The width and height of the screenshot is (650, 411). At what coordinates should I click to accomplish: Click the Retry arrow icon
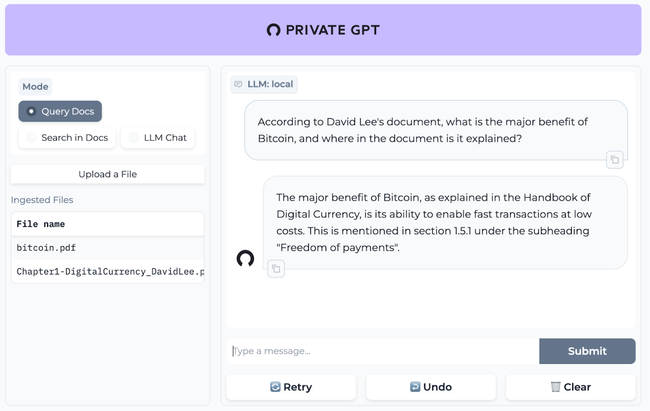tap(276, 387)
